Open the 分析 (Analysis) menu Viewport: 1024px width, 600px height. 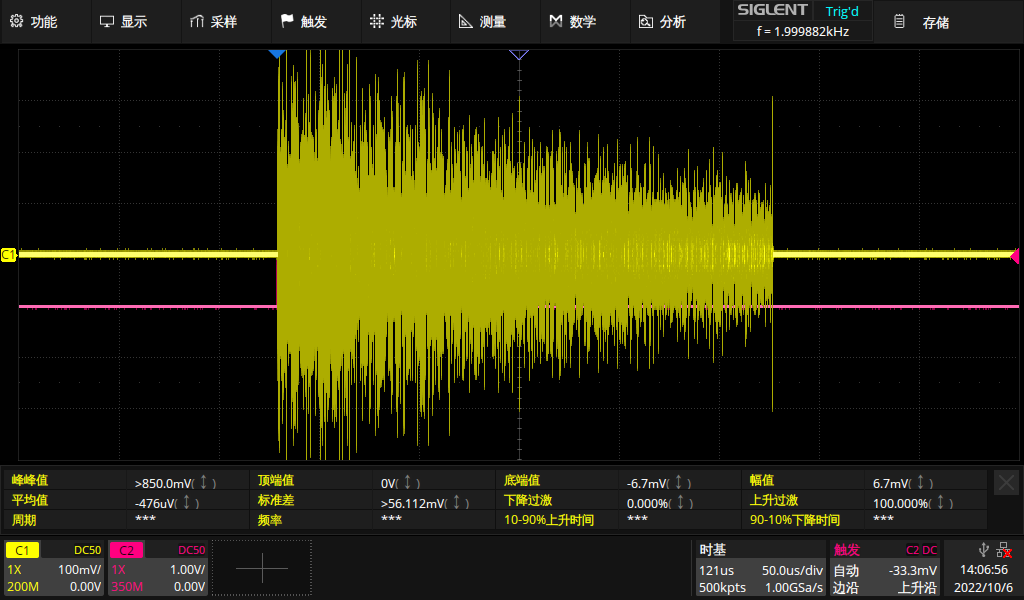point(662,22)
